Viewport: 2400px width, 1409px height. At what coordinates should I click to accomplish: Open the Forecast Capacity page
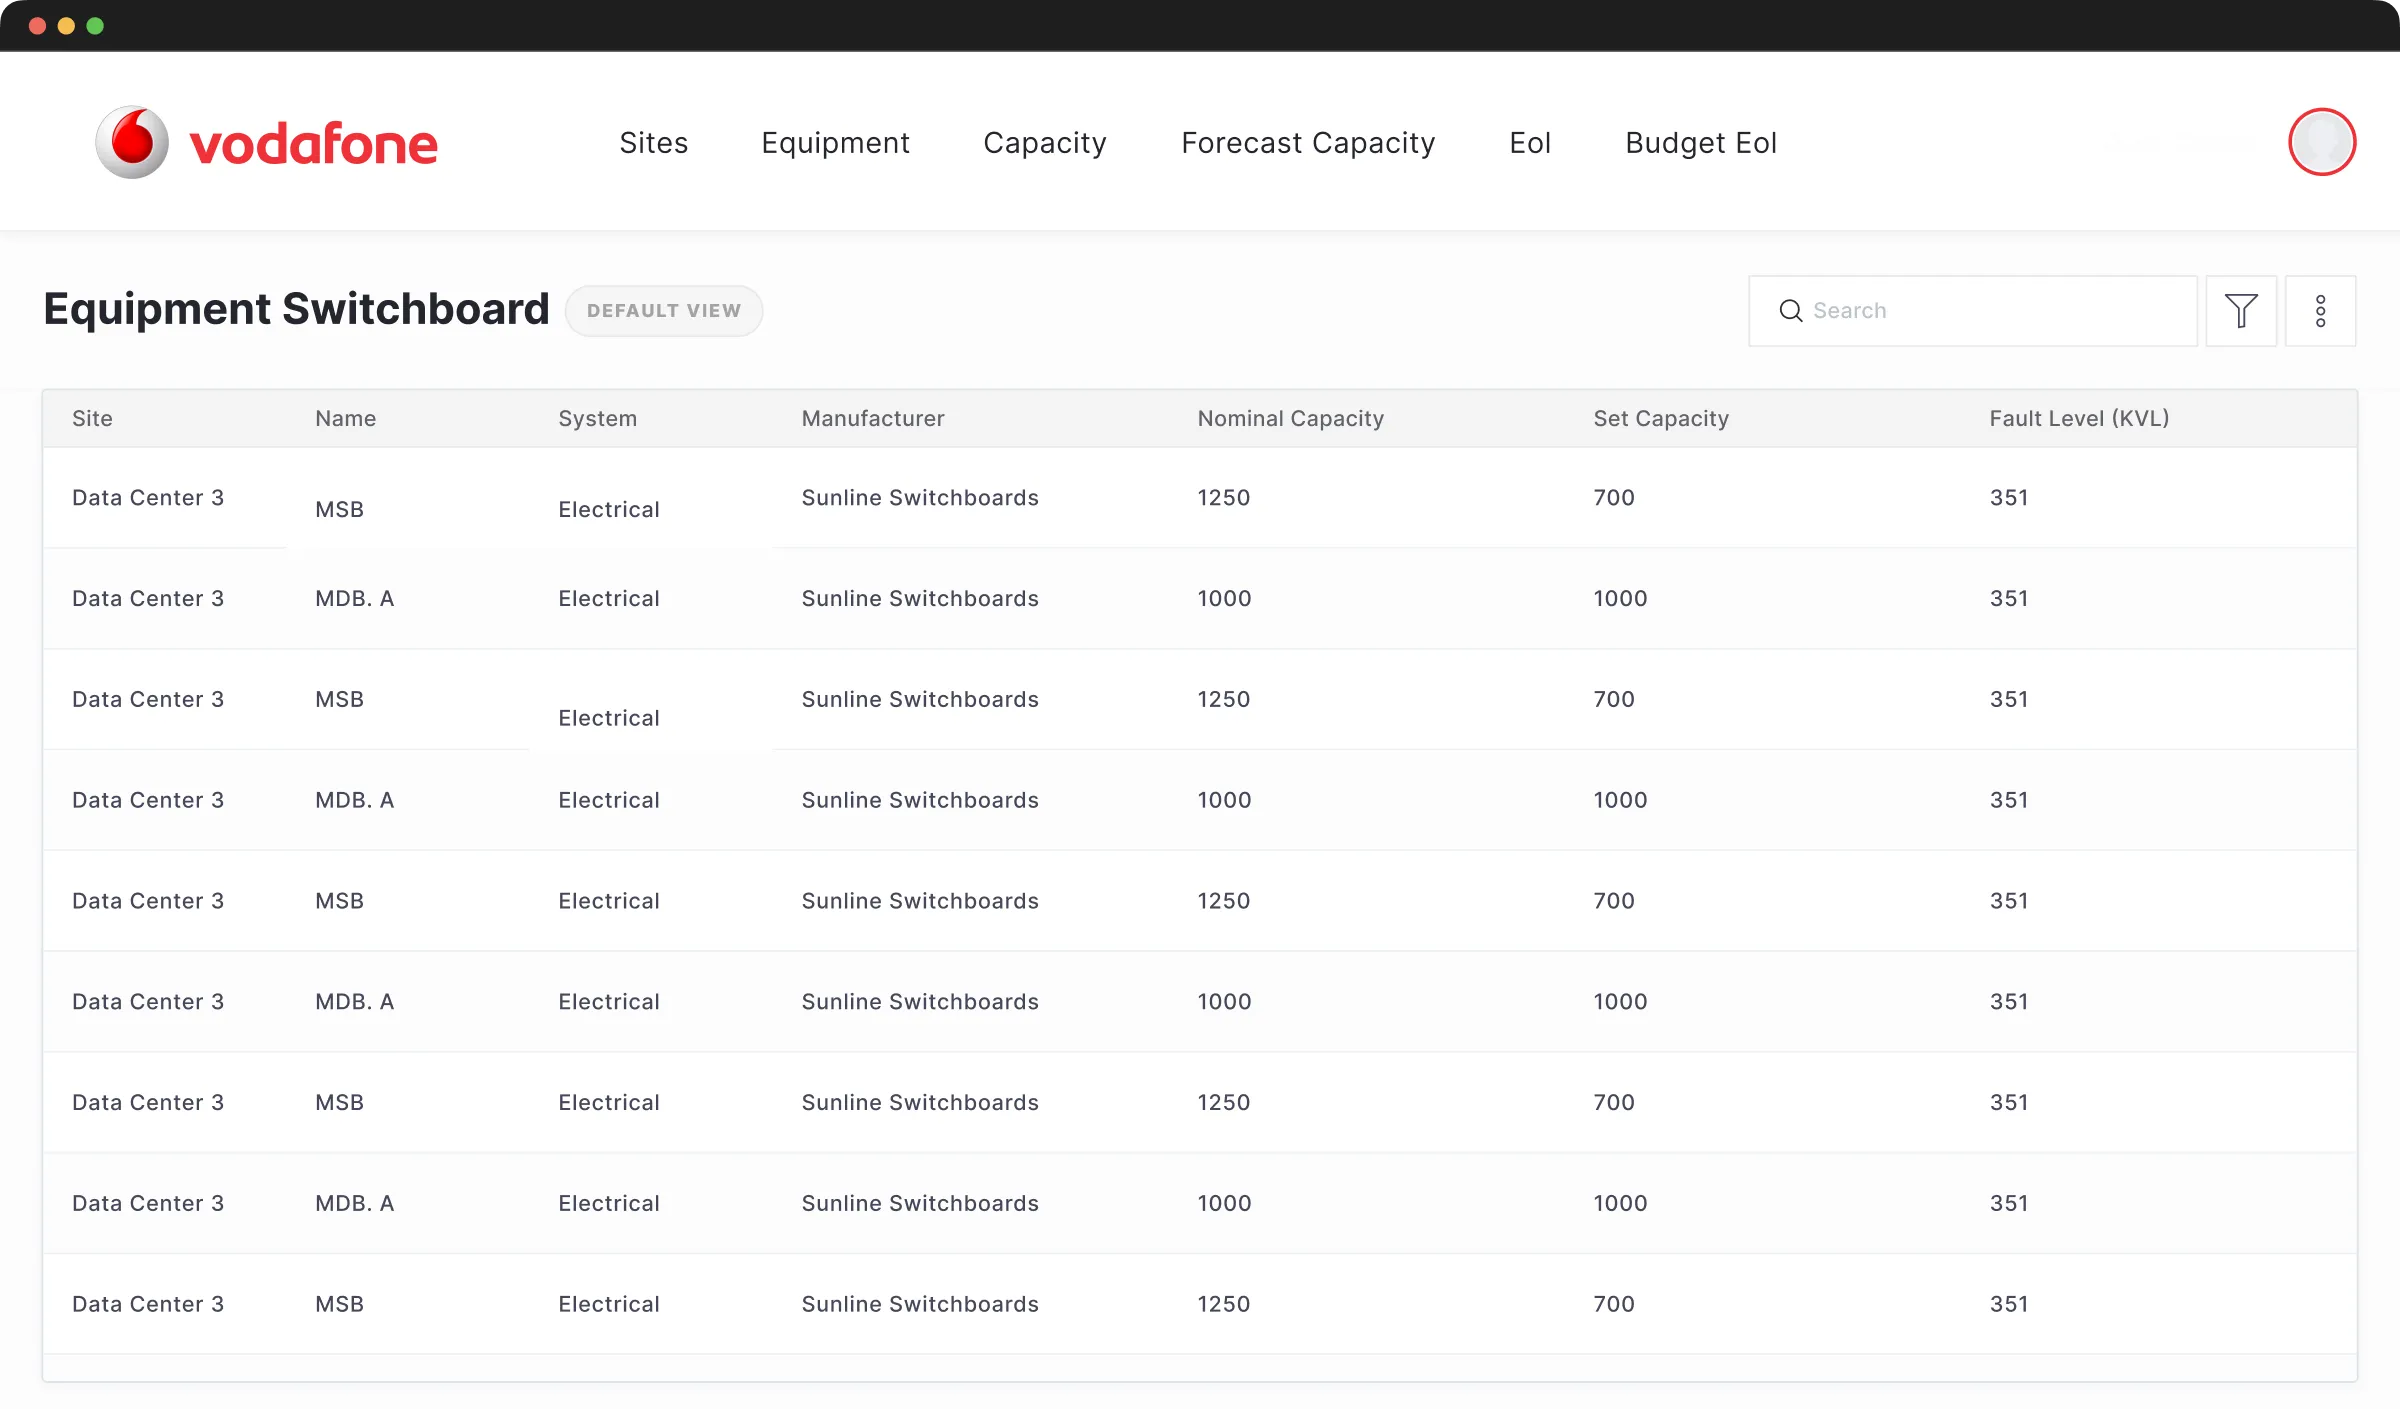click(x=1308, y=143)
